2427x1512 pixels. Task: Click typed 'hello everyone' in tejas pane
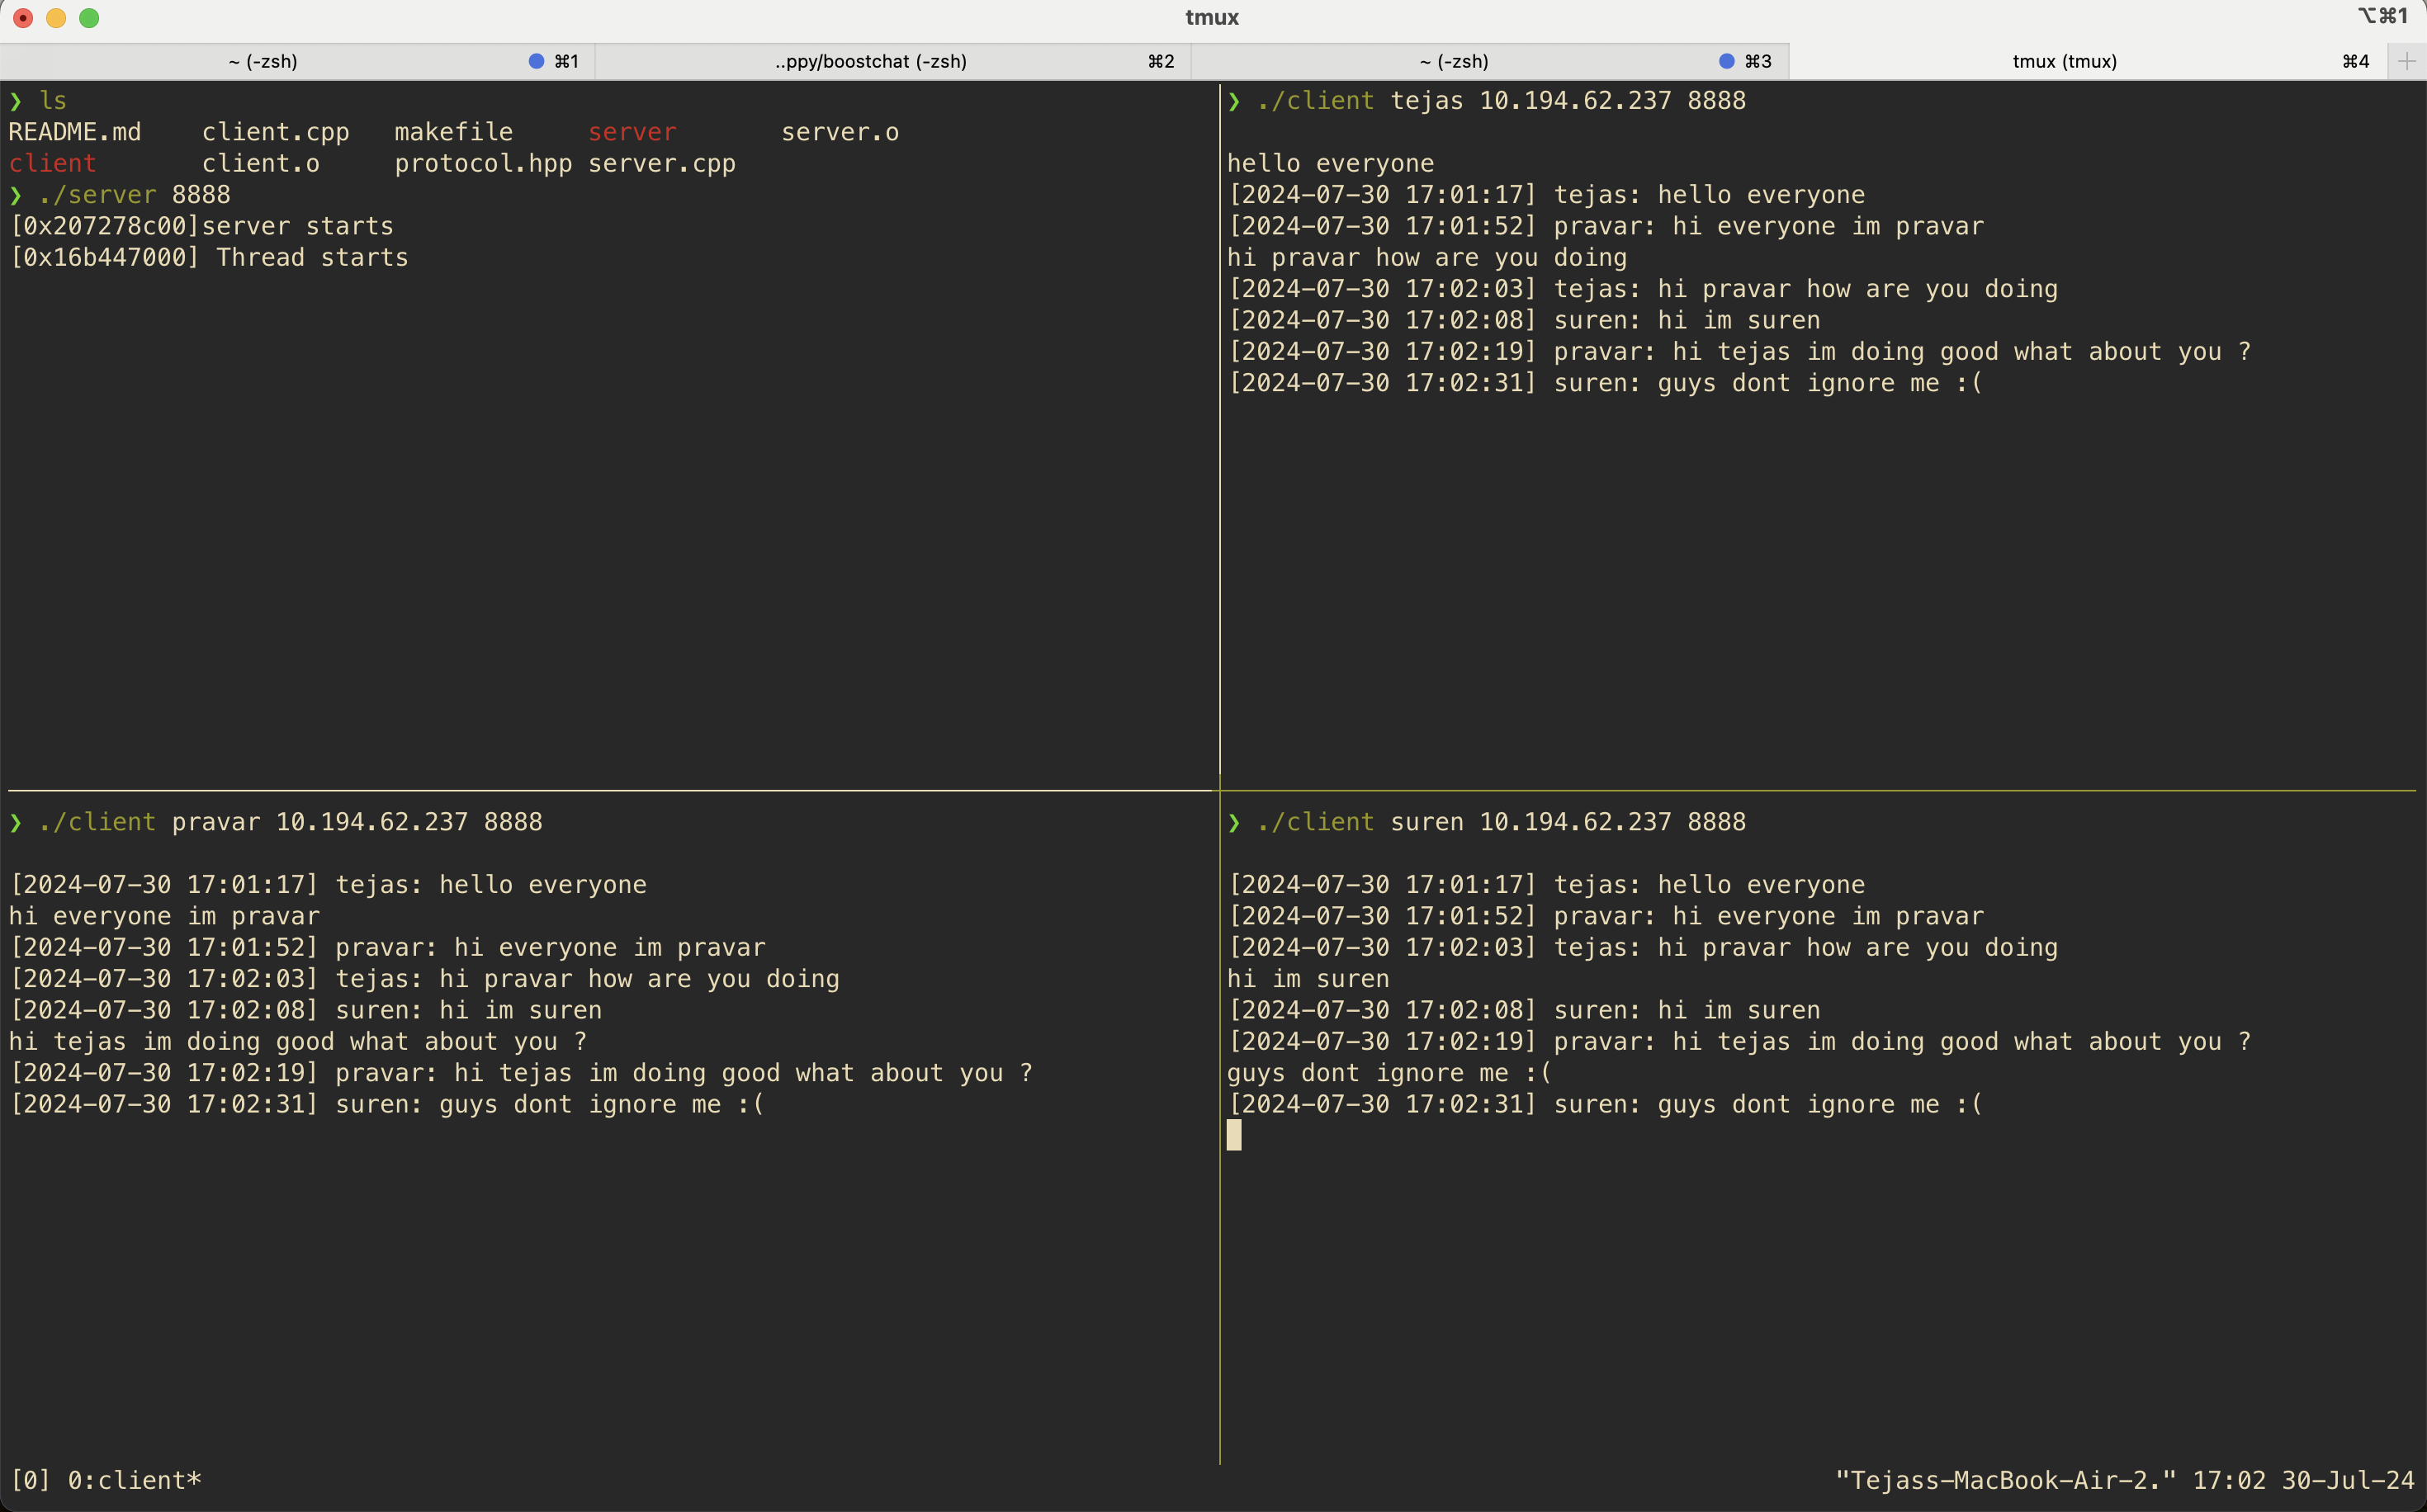point(1331,163)
